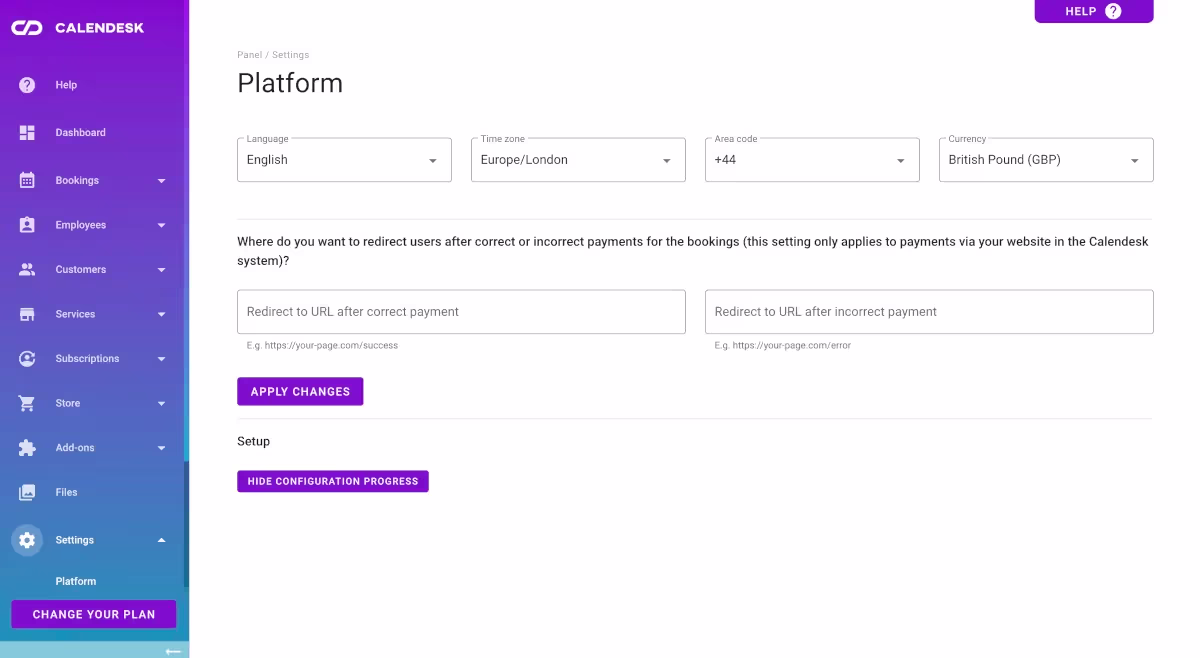Open the Store shopping cart icon

[x=27, y=402]
